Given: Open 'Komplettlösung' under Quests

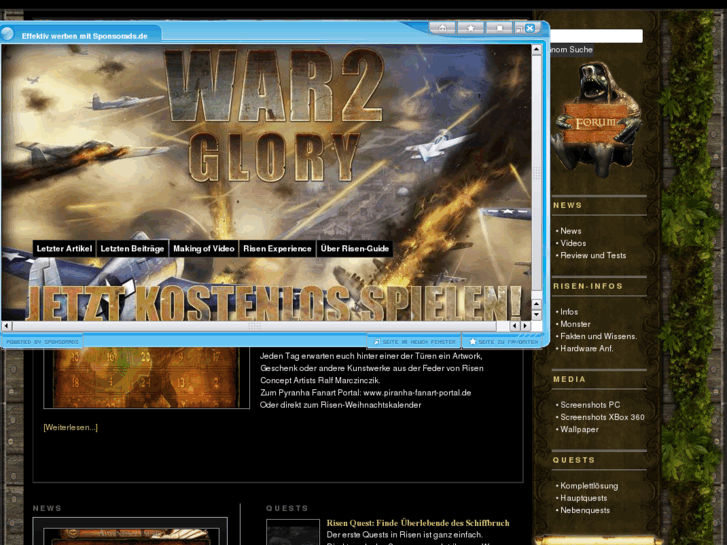Looking at the screenshot, I should (x=589, y=486).
